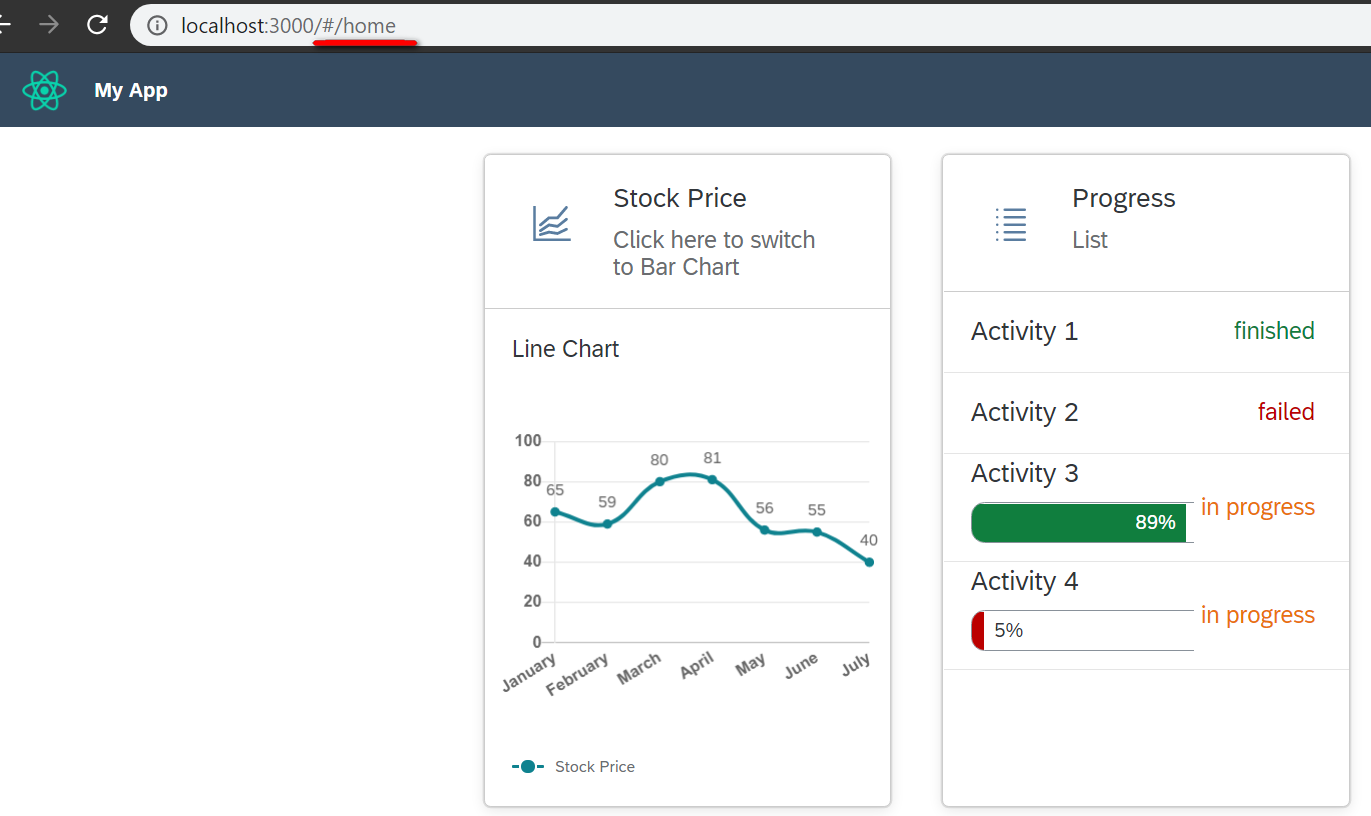Click the 'finished' status of Activity 1
This screenshot has width=1371, height=816.
click(x=1274, y=331)
